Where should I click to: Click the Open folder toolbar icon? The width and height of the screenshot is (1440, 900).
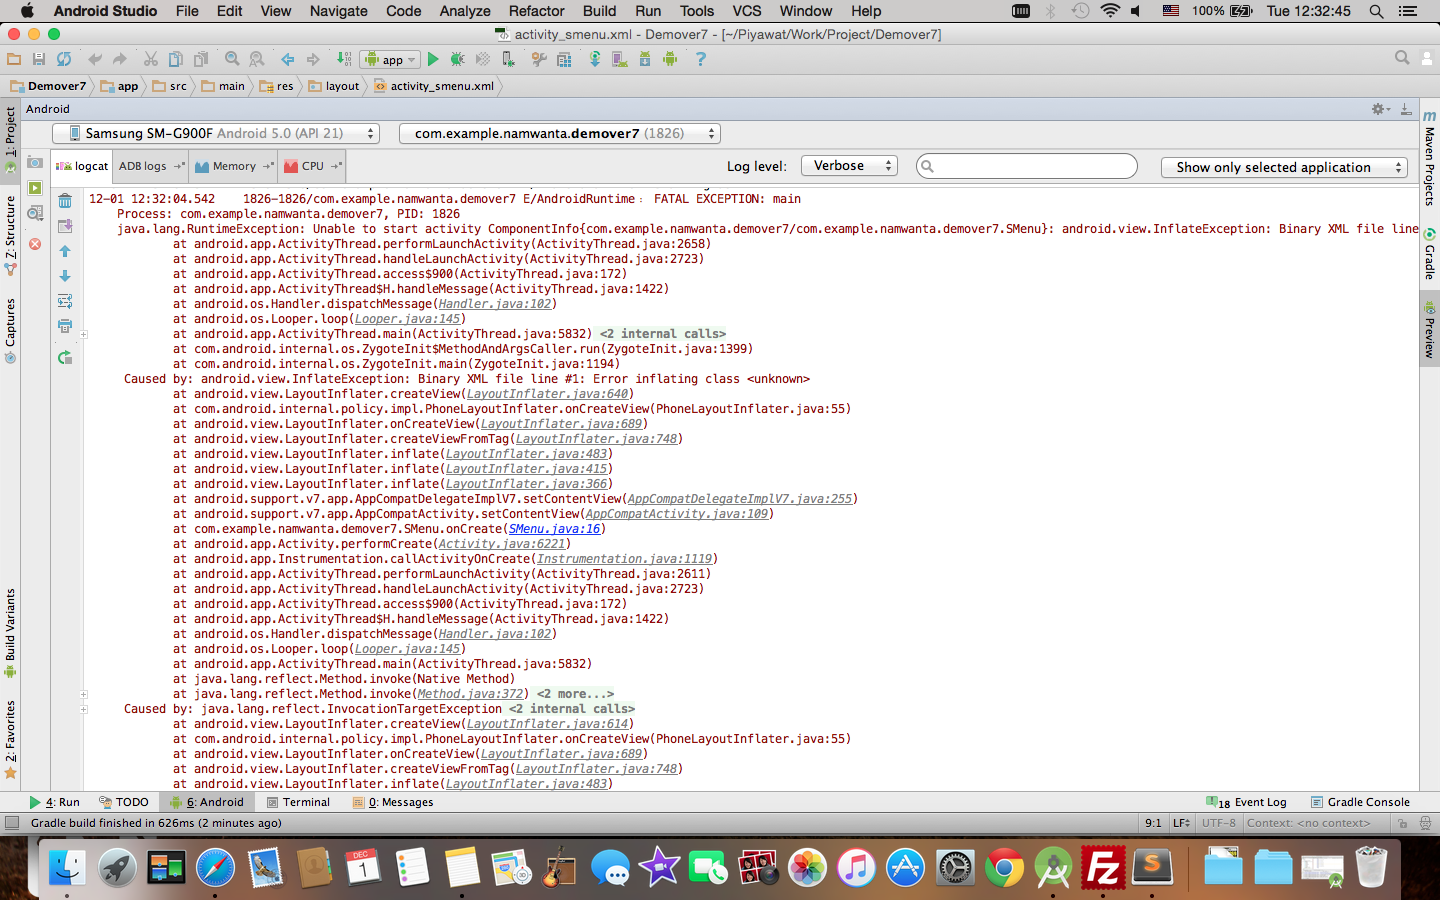(14, 59)
